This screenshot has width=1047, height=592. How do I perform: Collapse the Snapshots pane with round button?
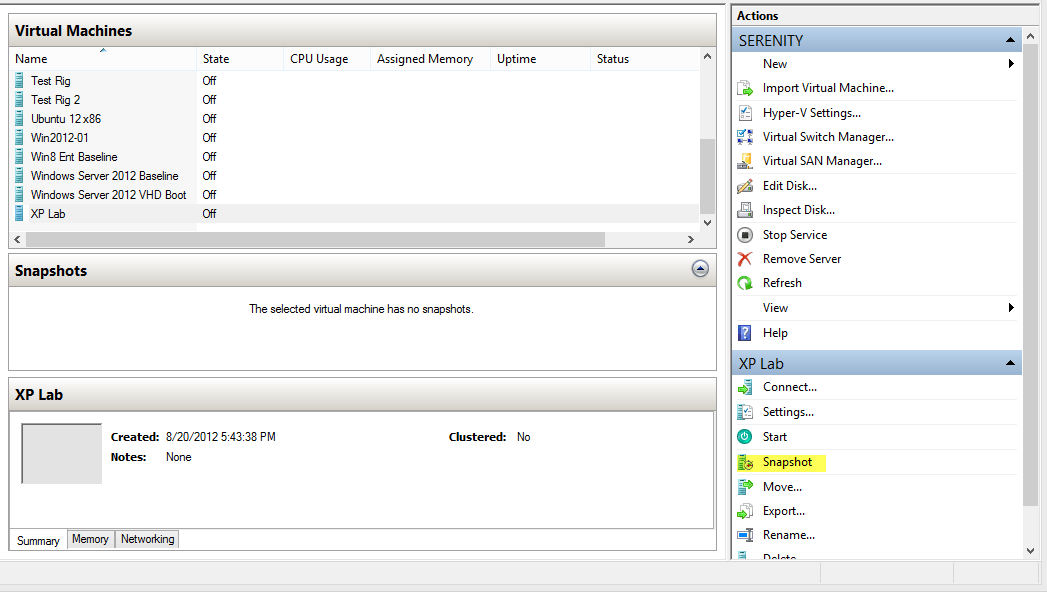coord(700,269)
